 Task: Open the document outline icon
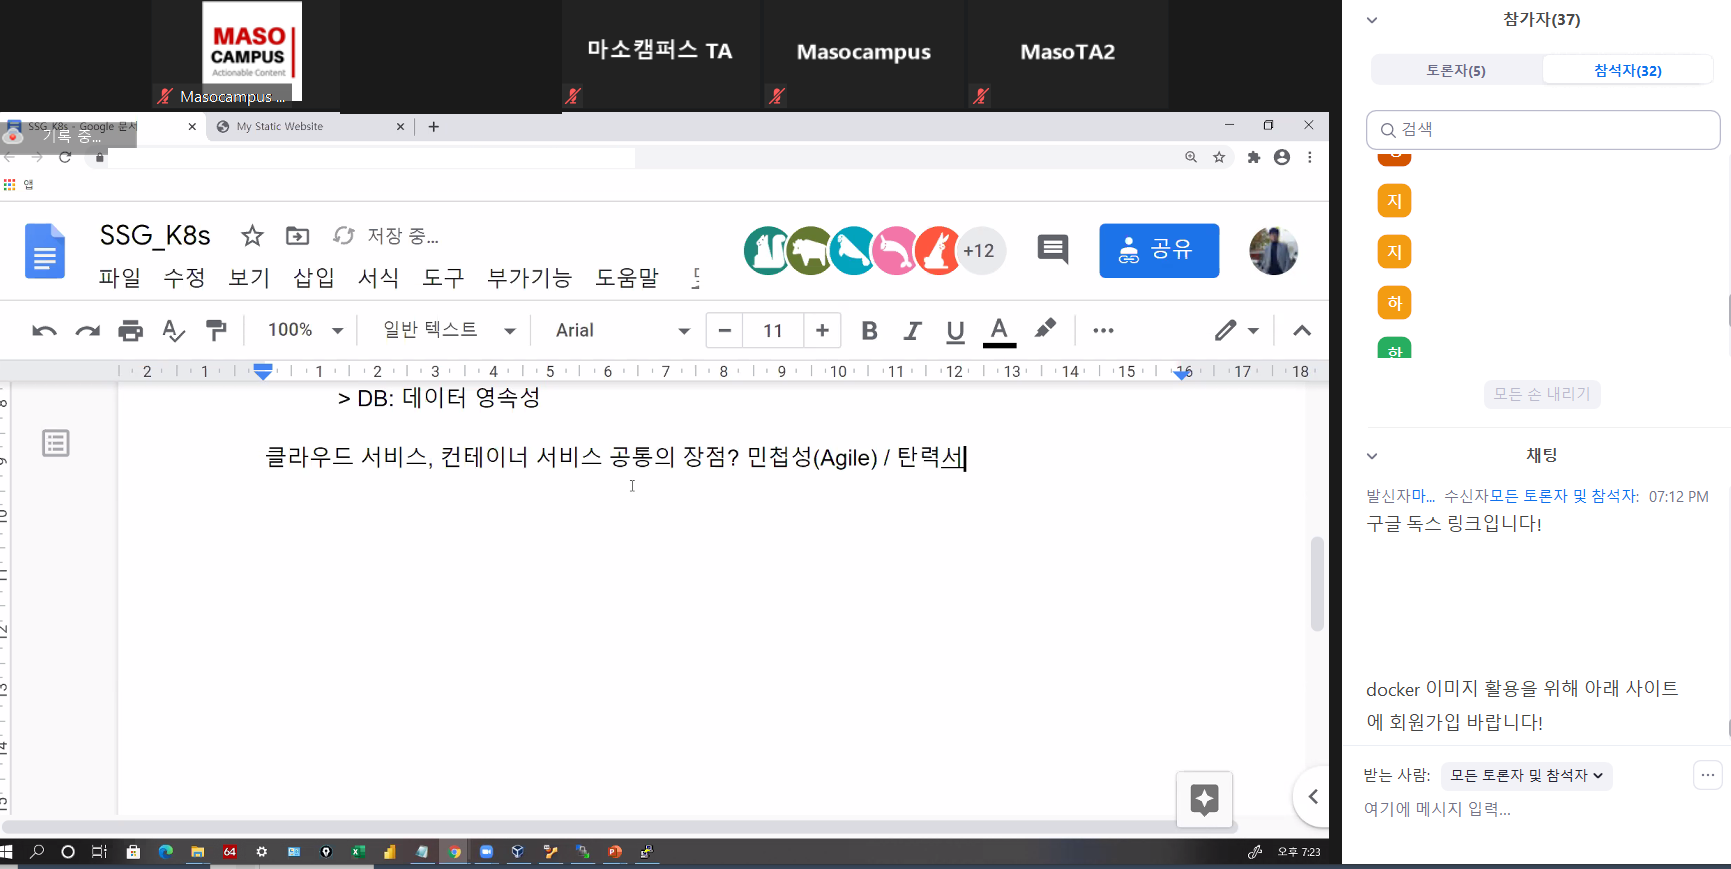point(56,443)
